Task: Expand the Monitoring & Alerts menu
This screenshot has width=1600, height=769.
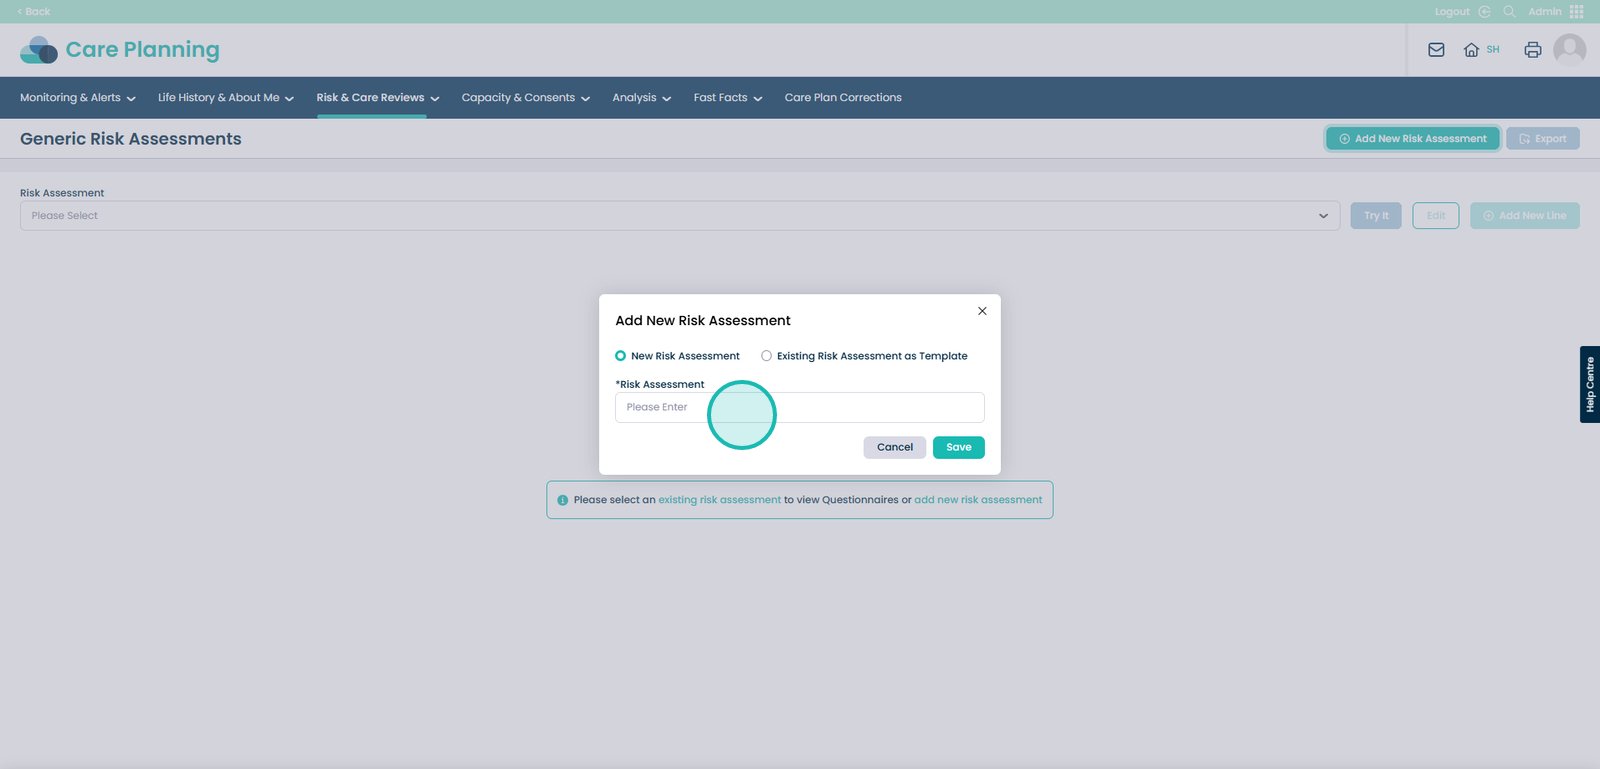Action: click(x=77, y=98)
